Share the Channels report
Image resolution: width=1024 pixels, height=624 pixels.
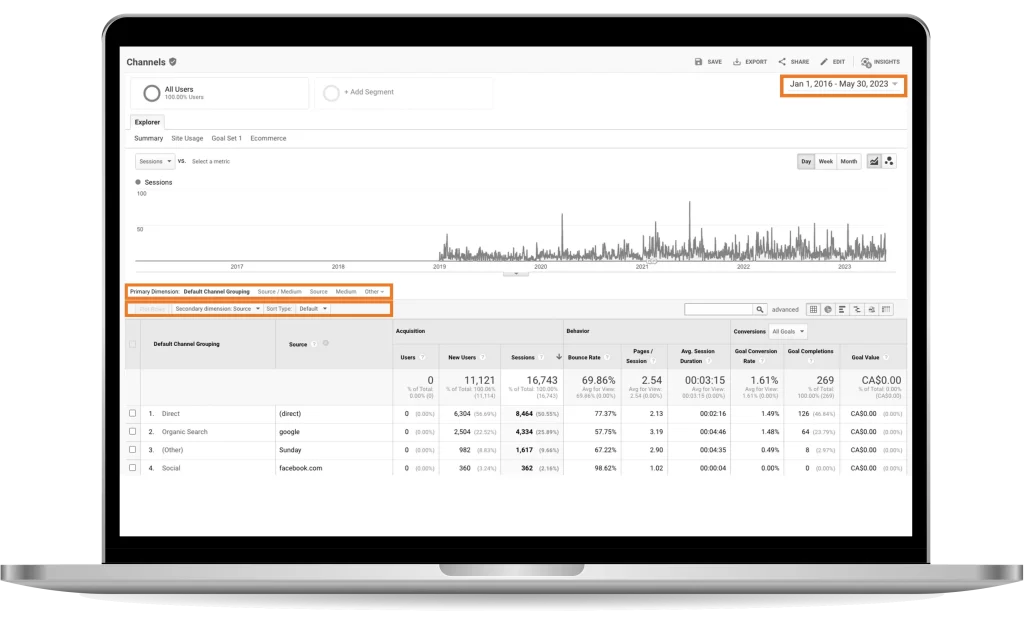(782, 62)
